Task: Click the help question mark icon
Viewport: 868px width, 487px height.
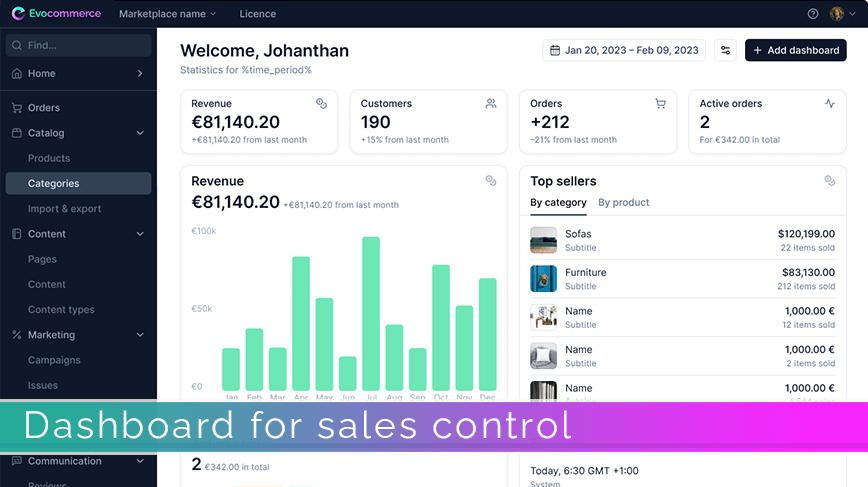Action: coord(813,14)
